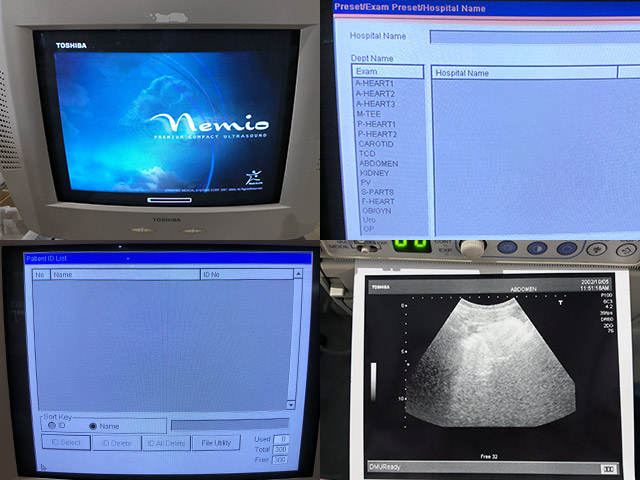Click the No column header in patient list
640x480 pixels.
point(40,275)
